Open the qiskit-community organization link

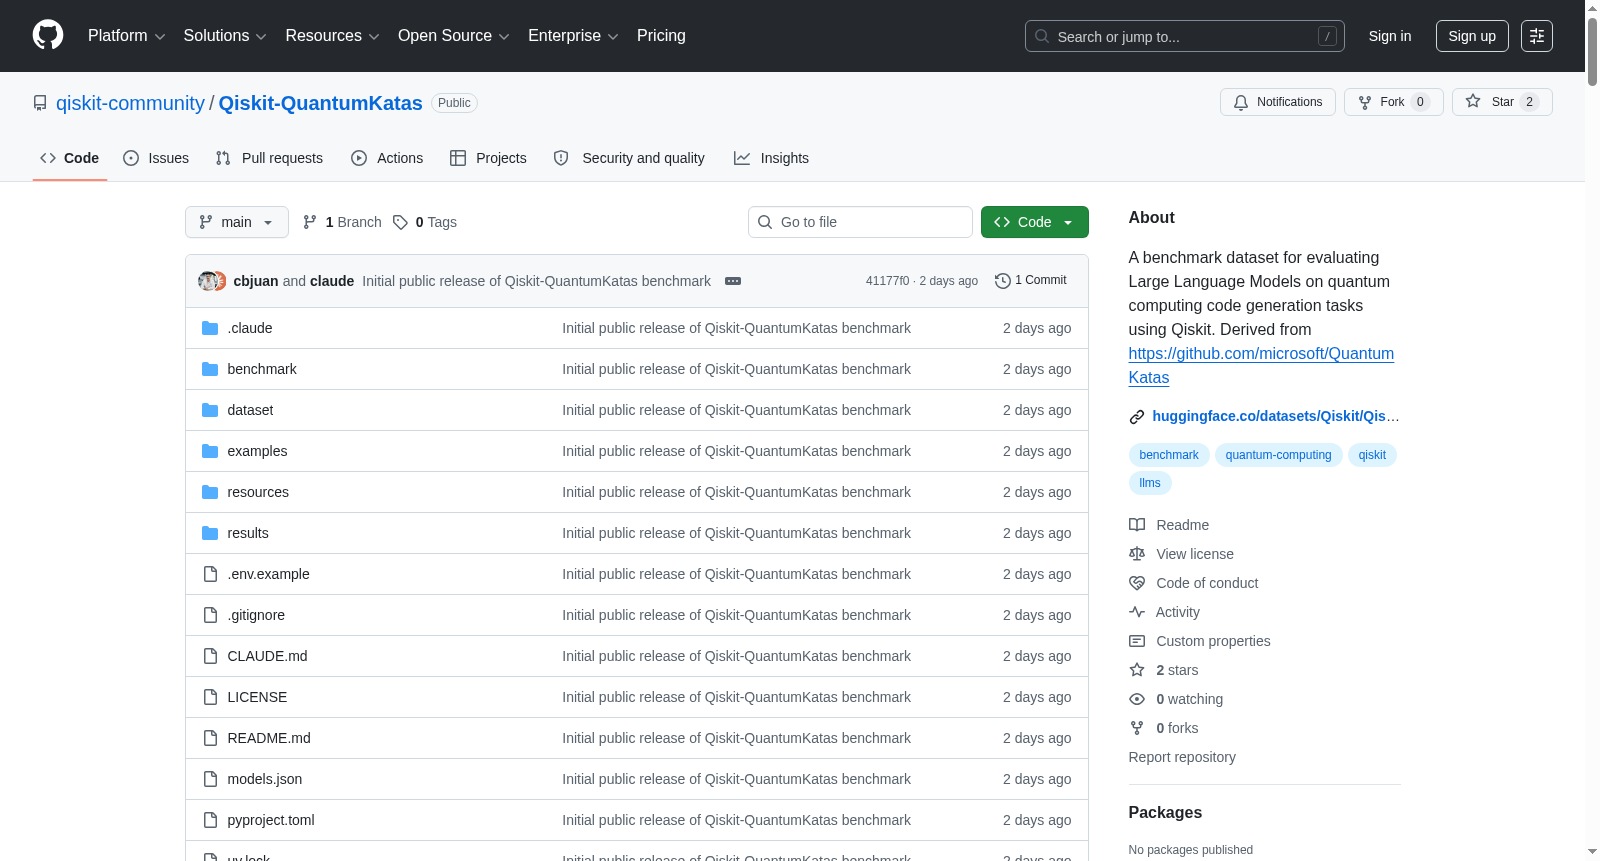click(130, 103)
